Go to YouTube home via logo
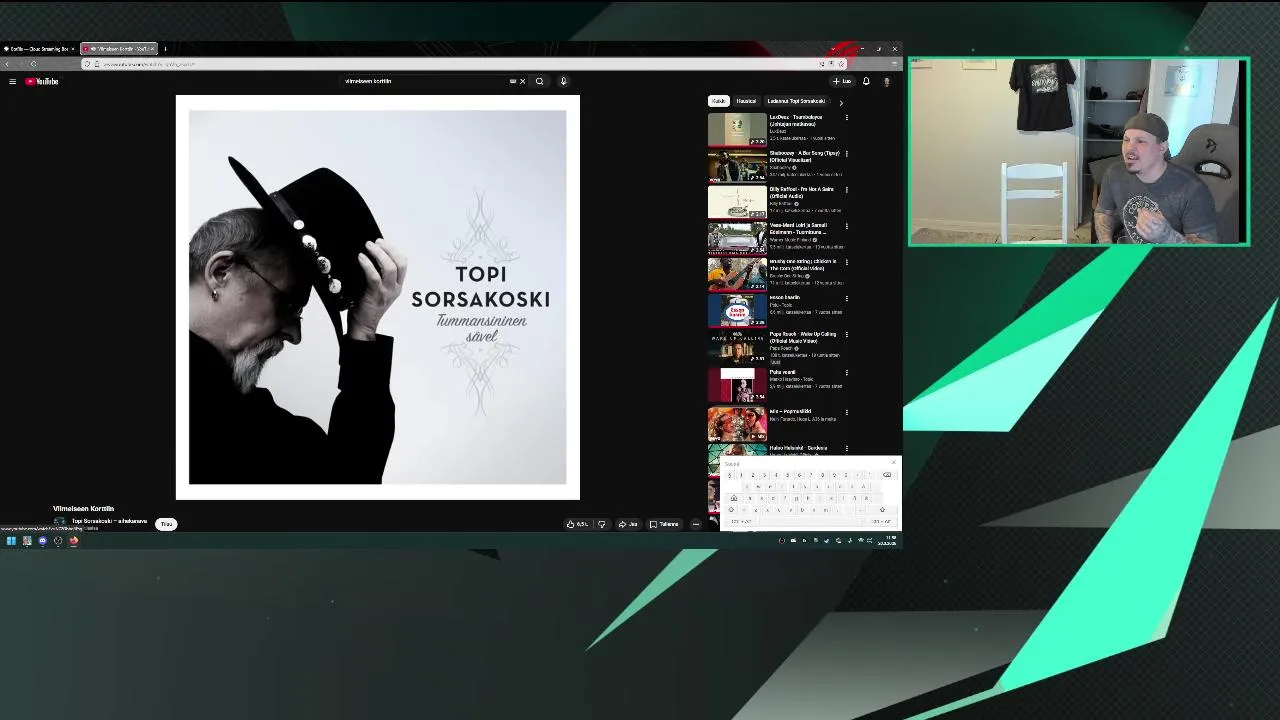 tap(42, 81)
